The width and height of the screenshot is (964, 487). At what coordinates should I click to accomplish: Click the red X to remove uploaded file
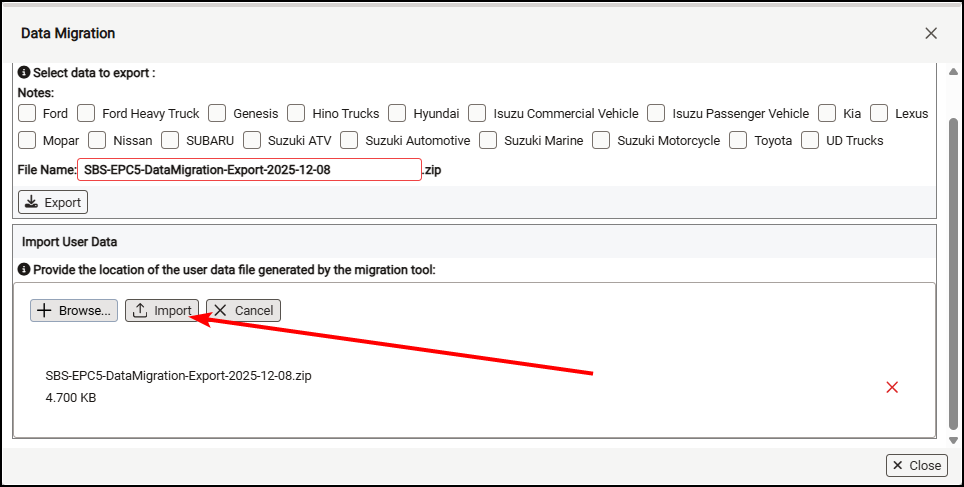click(x=892, y=387)
